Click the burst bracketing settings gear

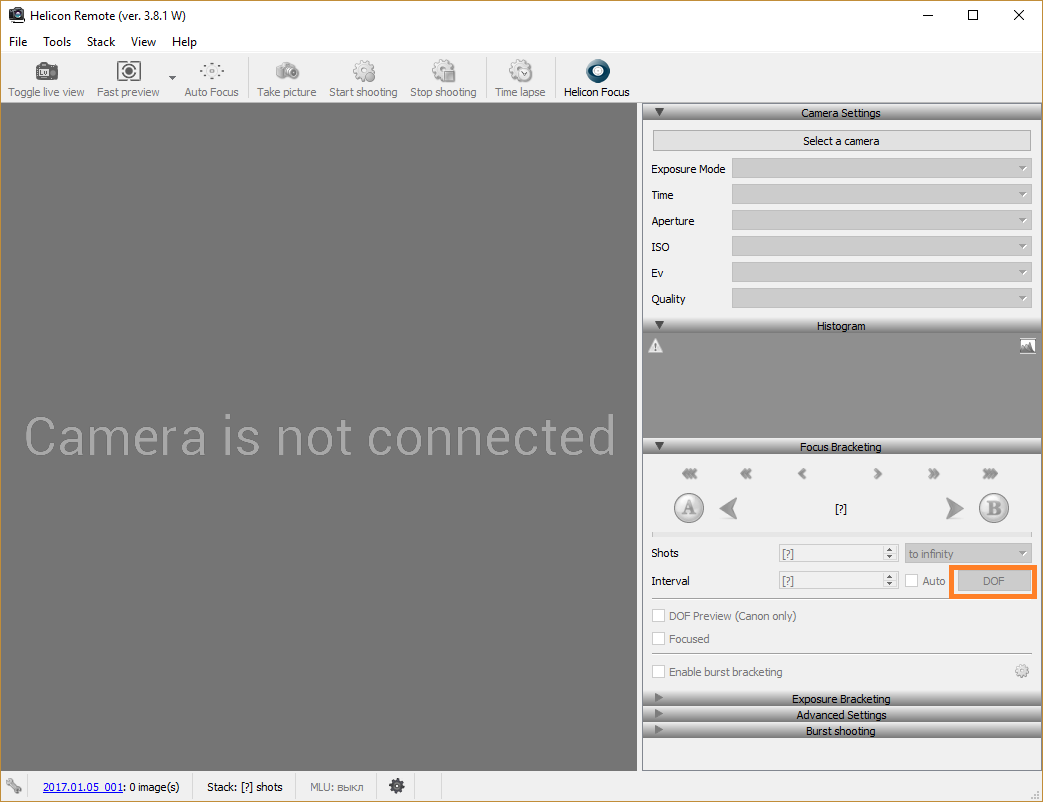[x=1022, y=672]
